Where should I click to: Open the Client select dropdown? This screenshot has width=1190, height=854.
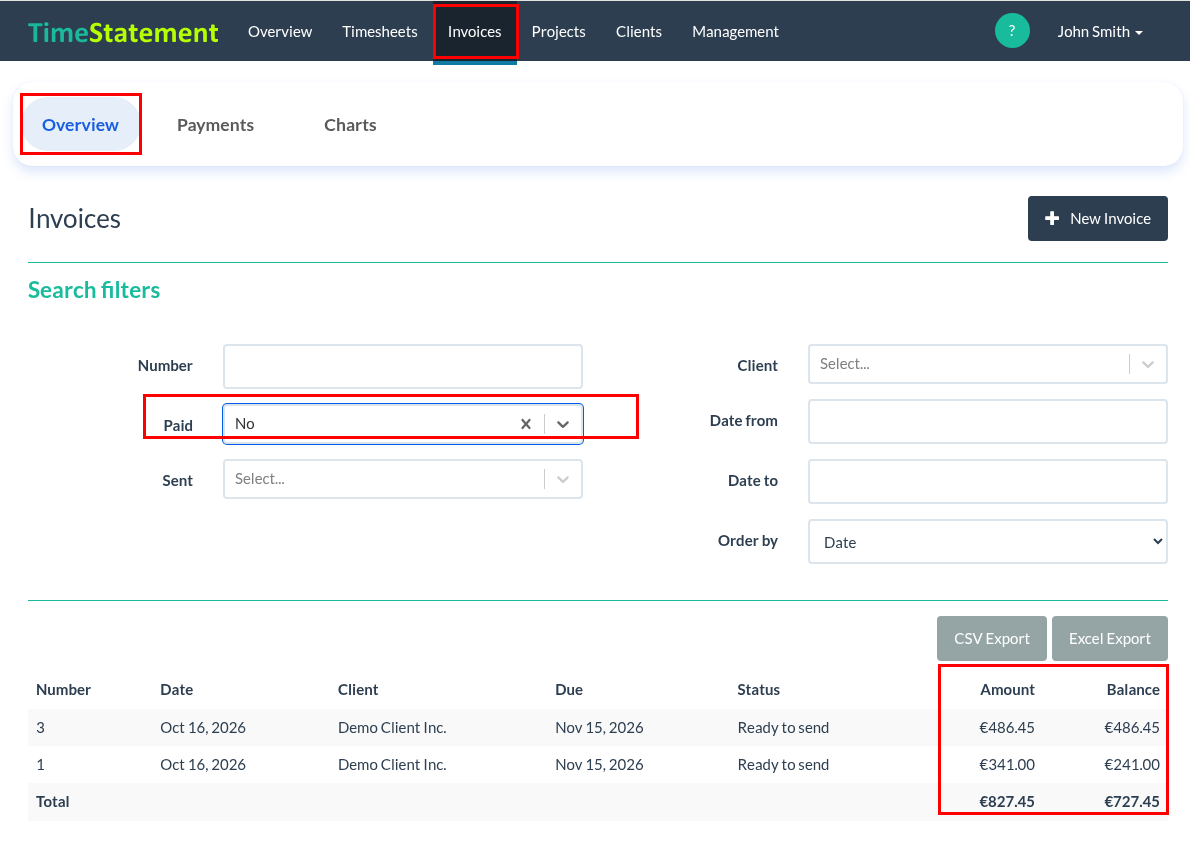[987, 364]
